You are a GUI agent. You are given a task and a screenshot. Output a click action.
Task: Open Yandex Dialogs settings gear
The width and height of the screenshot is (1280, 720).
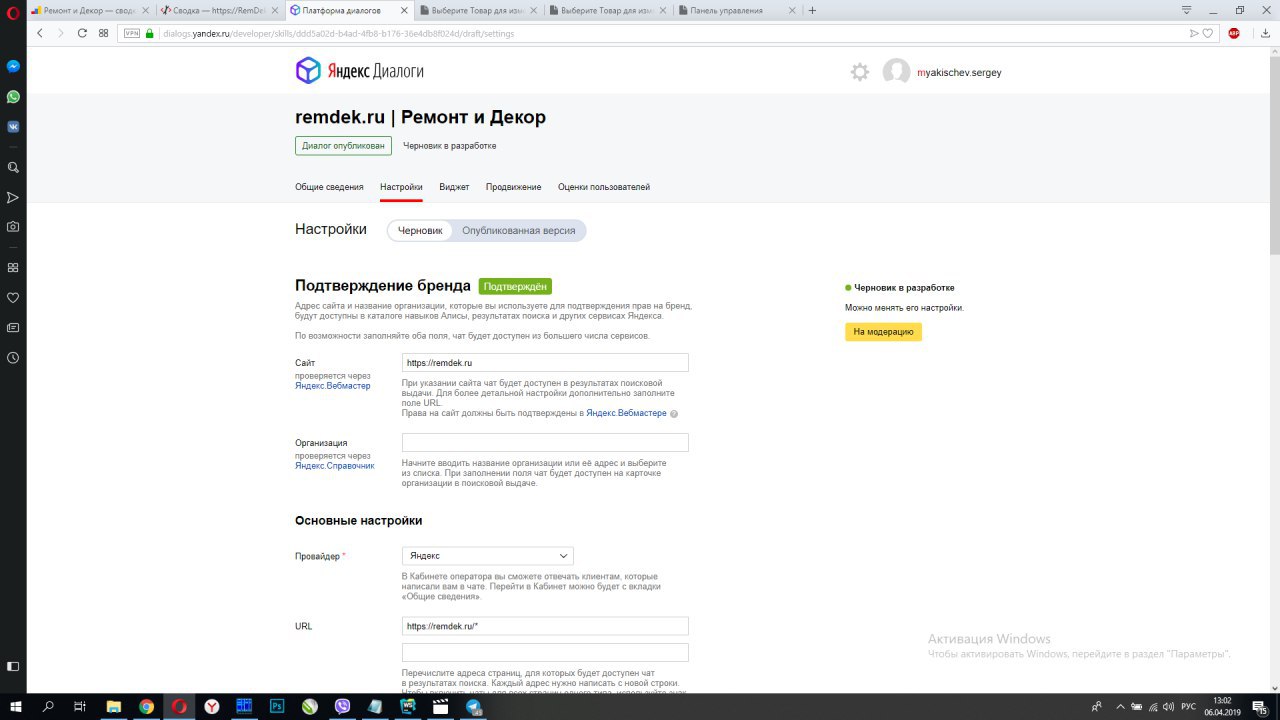click(x=860, y=72)
